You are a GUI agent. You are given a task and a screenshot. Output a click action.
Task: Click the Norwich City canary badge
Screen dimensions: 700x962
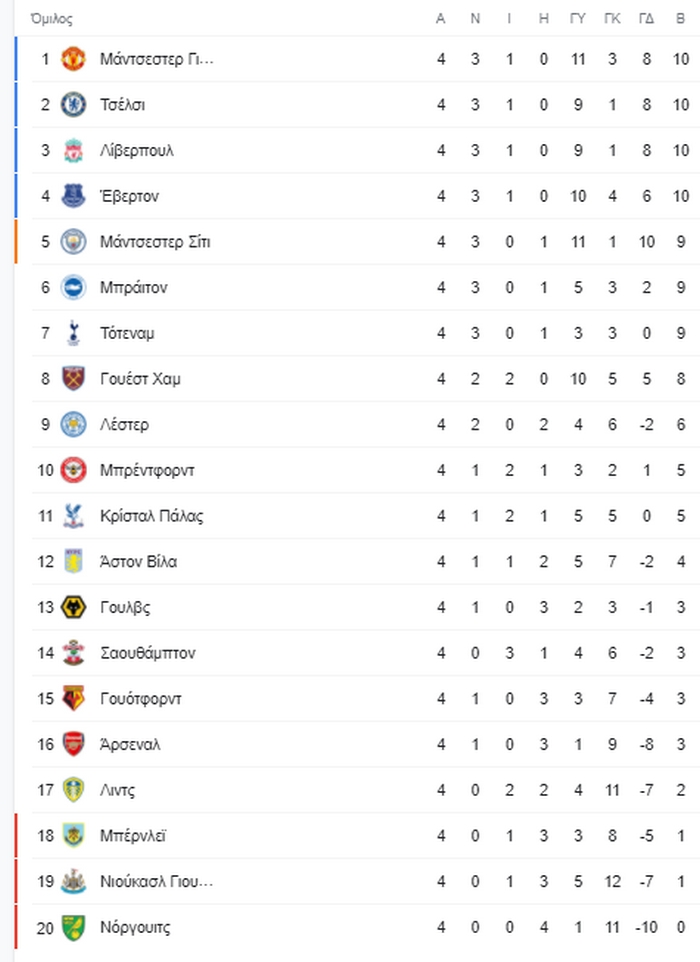point(73,927)
